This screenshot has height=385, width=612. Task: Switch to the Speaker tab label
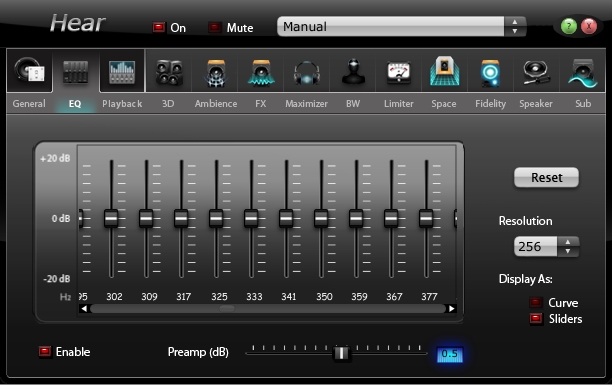[x=536, y=103]
